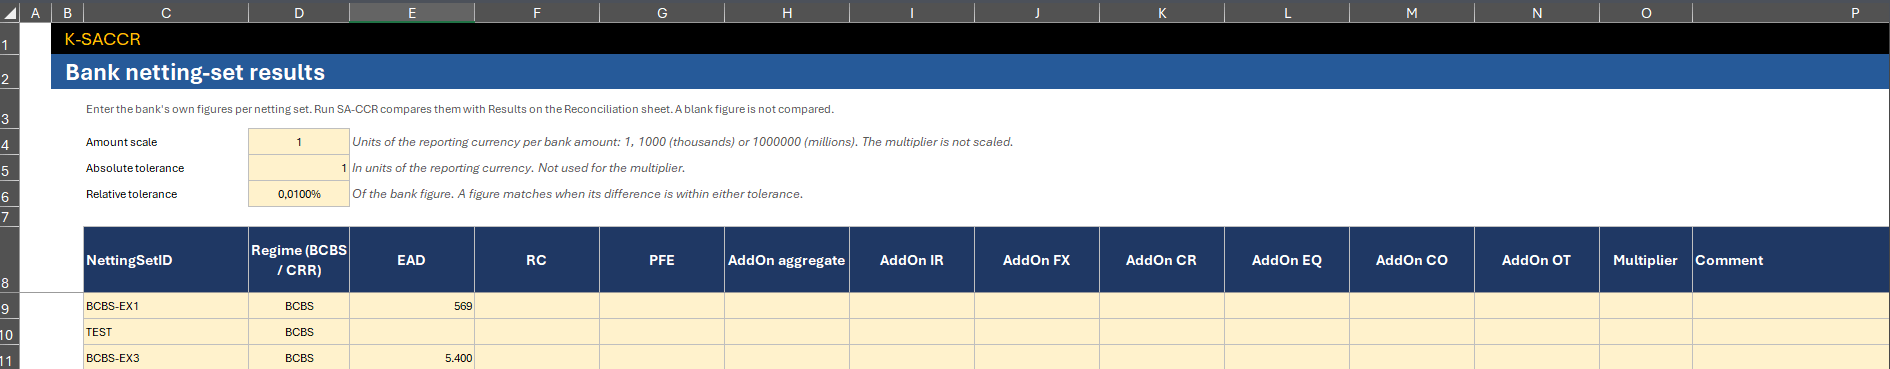This screenshot has height=369, width=1890.
Task: Click the Amount scale units description text
Action: pyautogui.click(x=682, y=142)
